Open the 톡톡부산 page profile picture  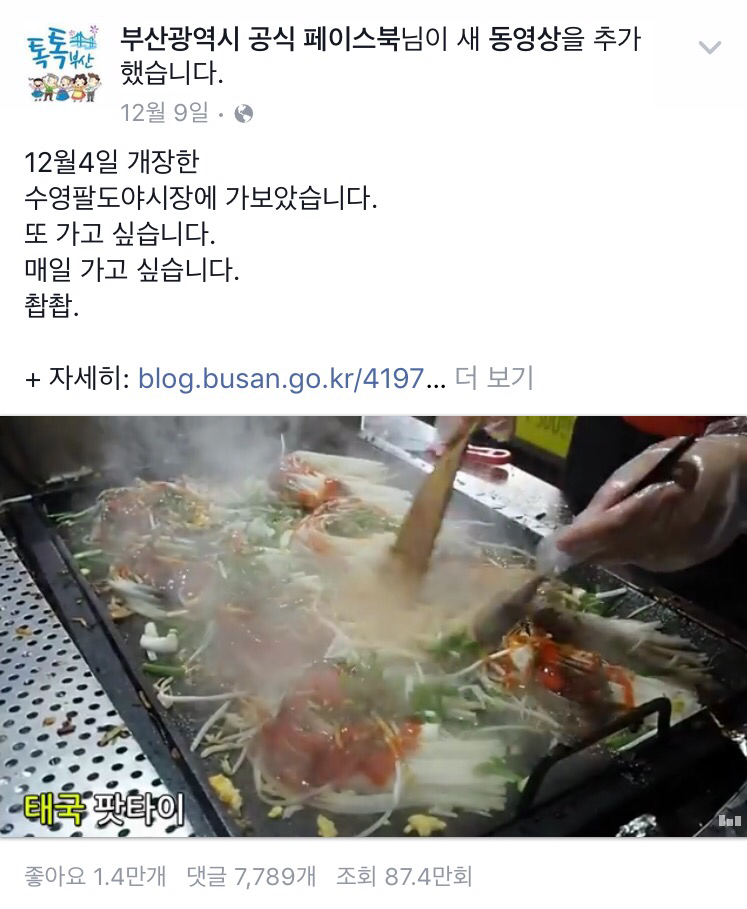[x=64, y=64]
